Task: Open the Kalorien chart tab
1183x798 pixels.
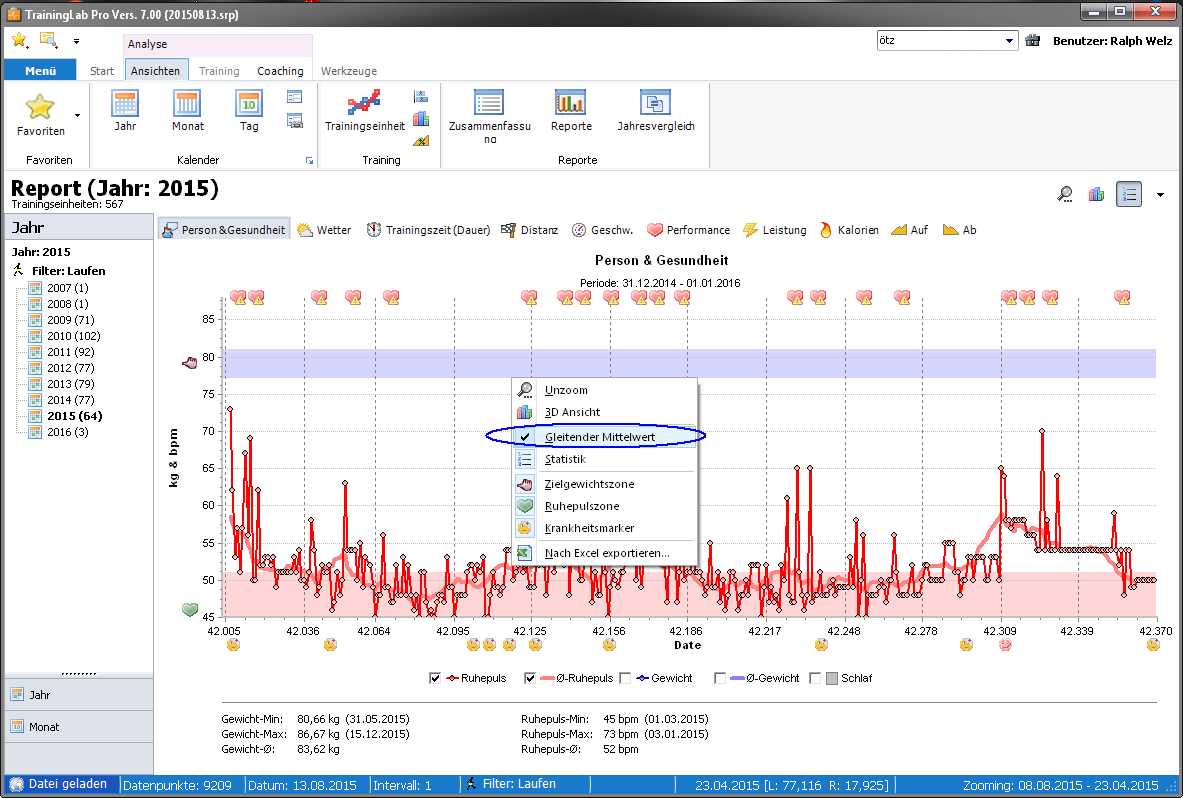Action: tap(850, 230)
